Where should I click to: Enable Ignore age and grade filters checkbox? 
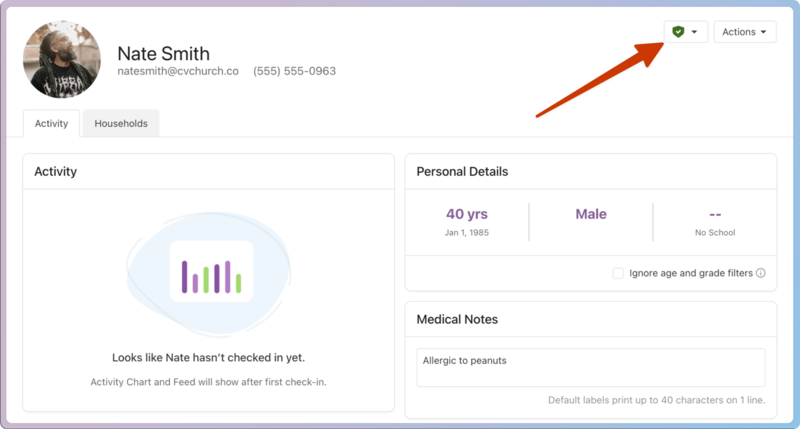tap(618, 273)
